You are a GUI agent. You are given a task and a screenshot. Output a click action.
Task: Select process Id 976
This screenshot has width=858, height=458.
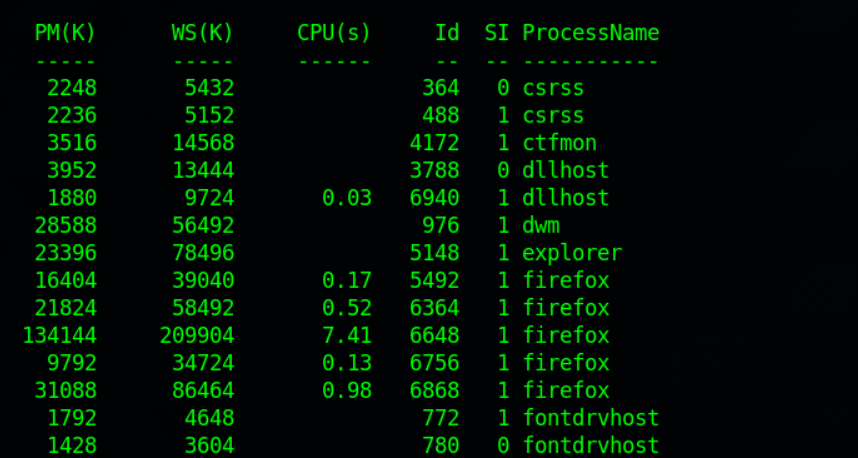(440, 225)
